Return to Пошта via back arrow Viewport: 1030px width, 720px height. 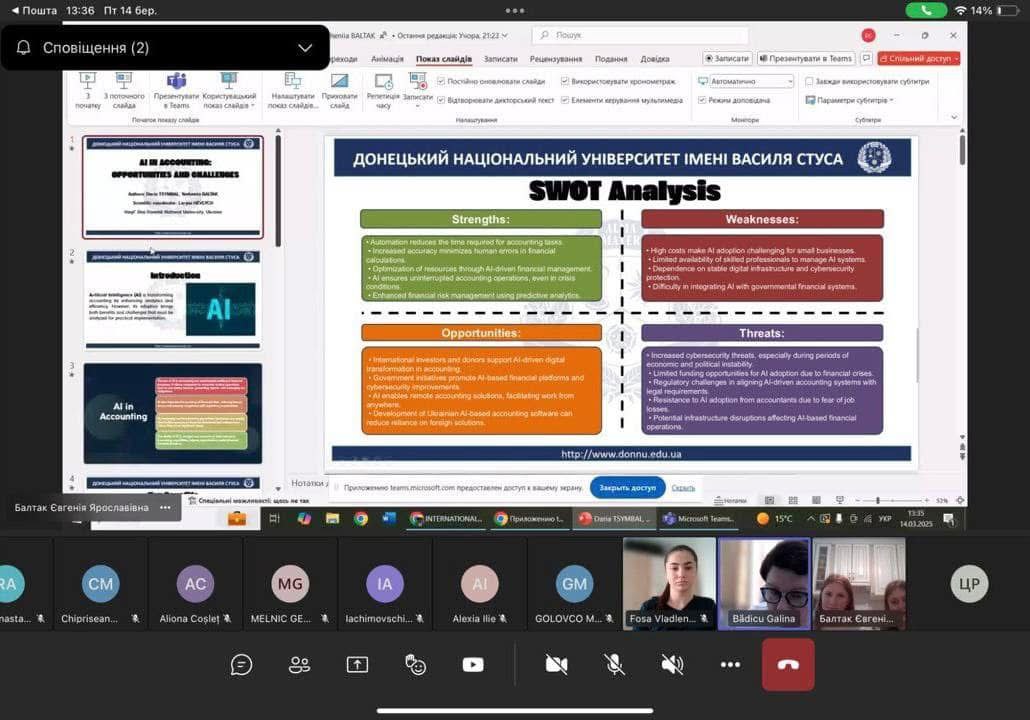[x=35, y=11]
